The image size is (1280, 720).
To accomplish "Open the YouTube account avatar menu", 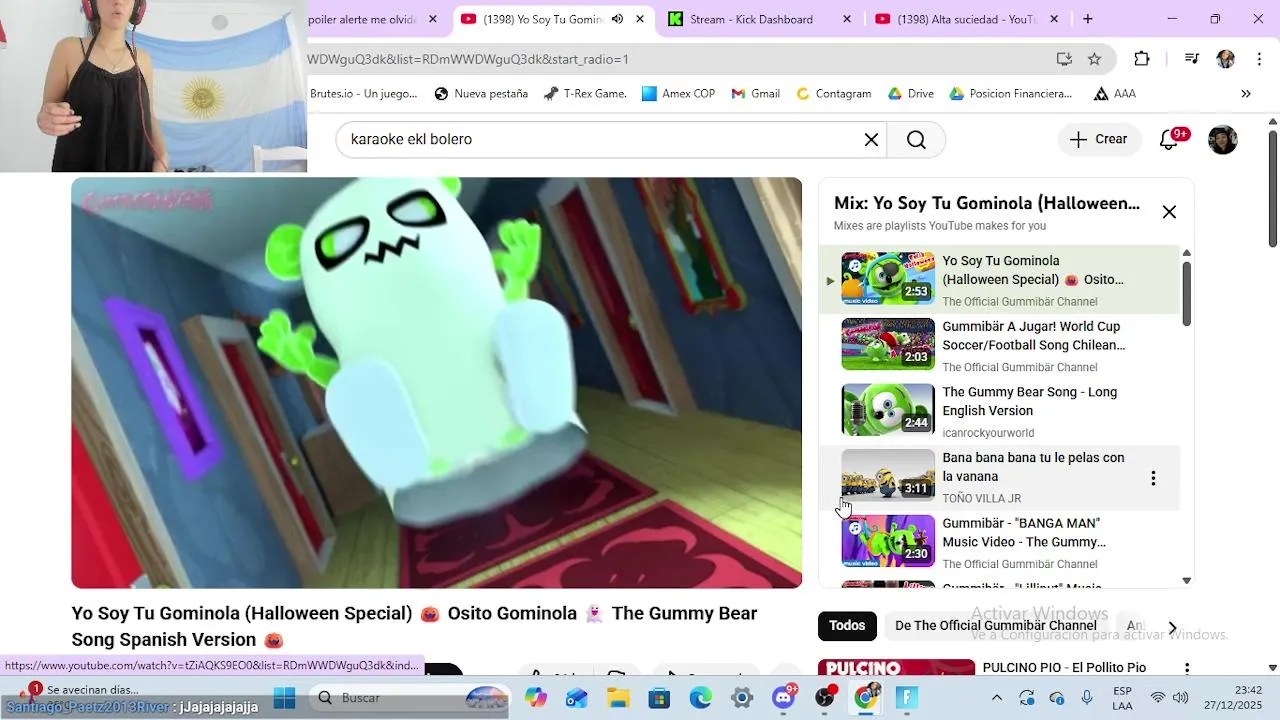I will pyautogui.click(x=1222, y=140).
